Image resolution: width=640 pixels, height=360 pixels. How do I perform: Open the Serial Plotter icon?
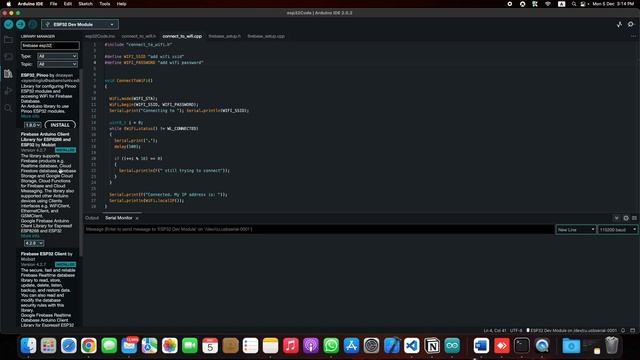(x=619, y=24)
